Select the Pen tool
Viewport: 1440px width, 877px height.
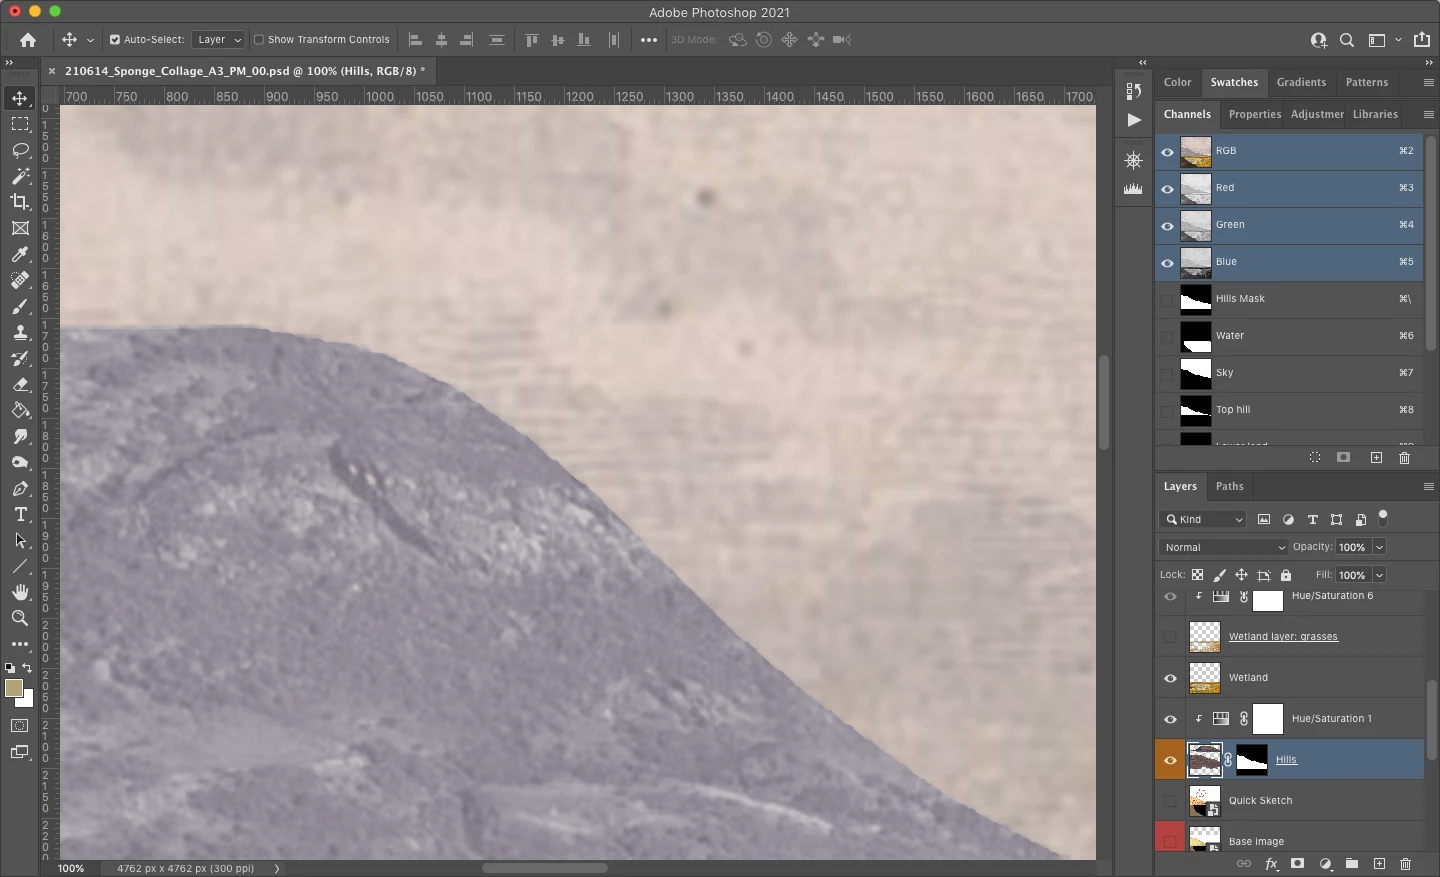(x=20, y=488)
